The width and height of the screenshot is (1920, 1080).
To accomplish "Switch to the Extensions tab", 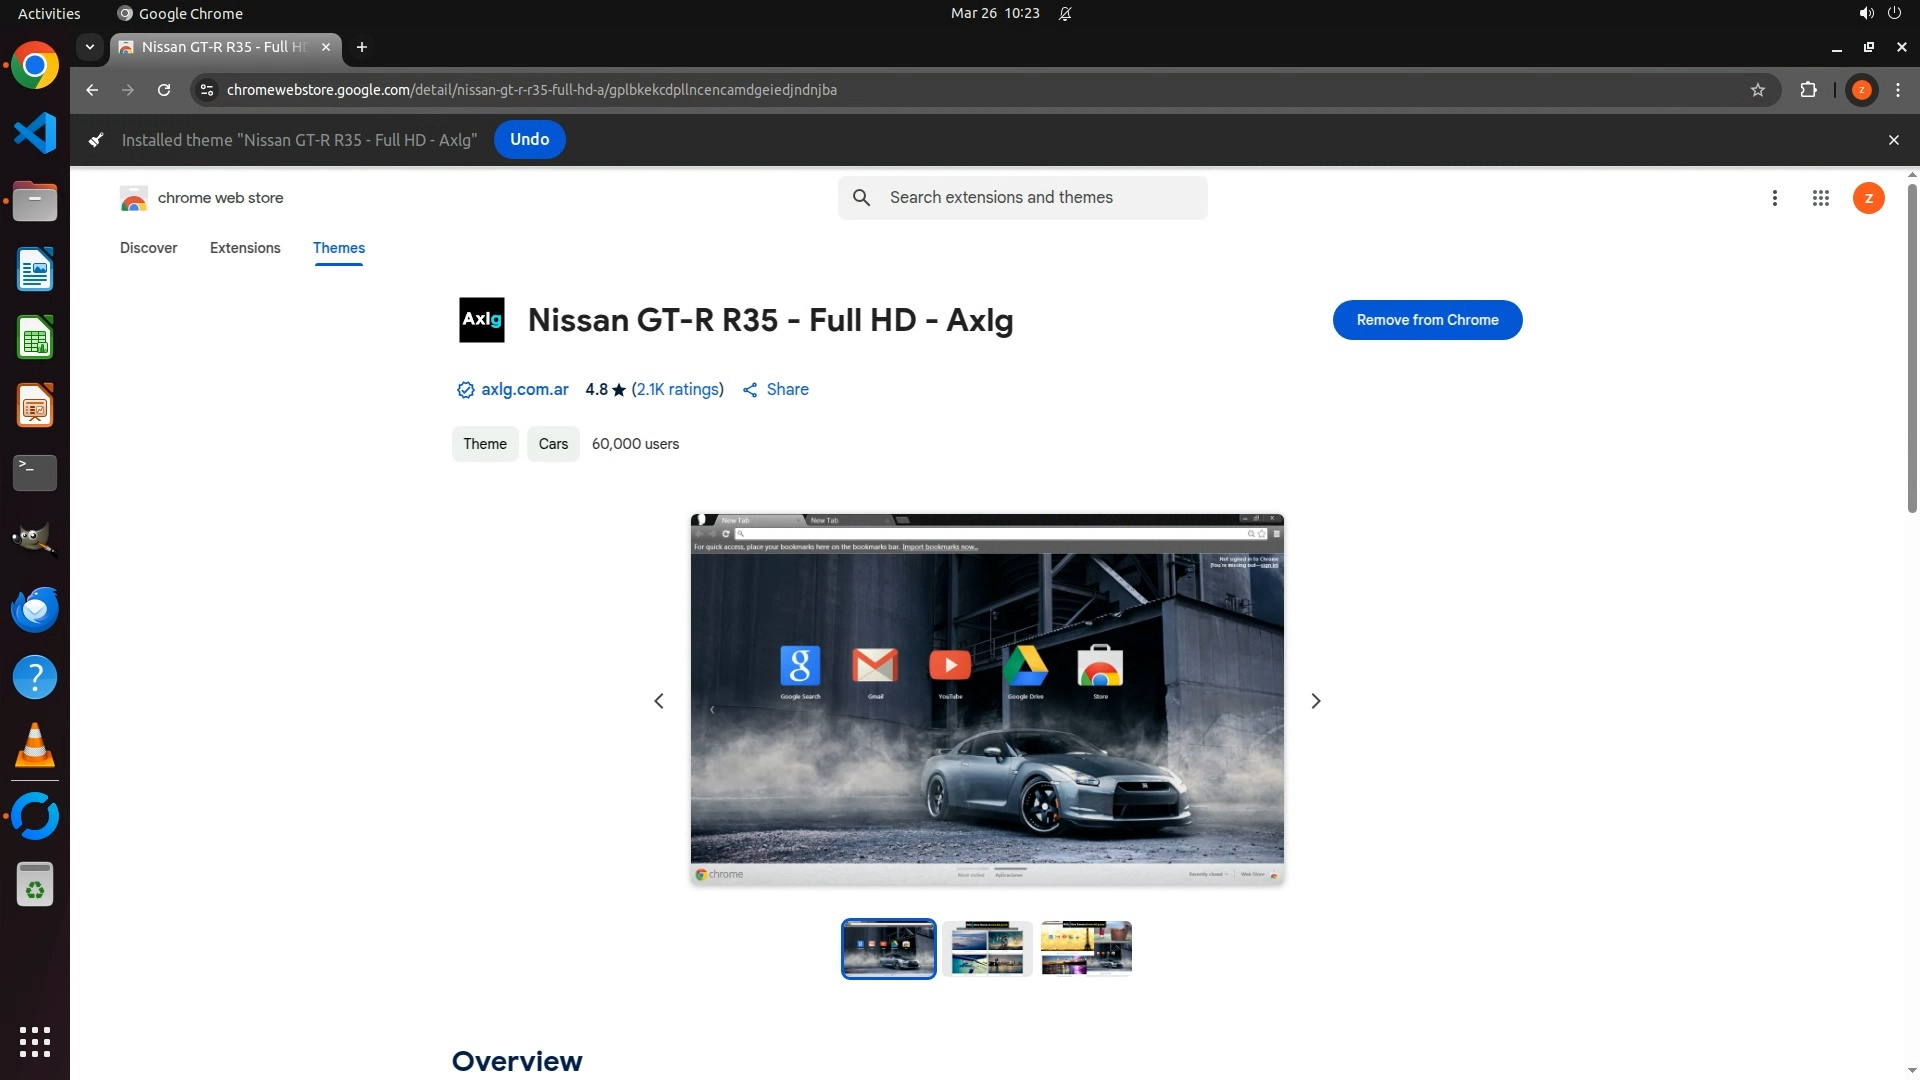I will point(245,248).
